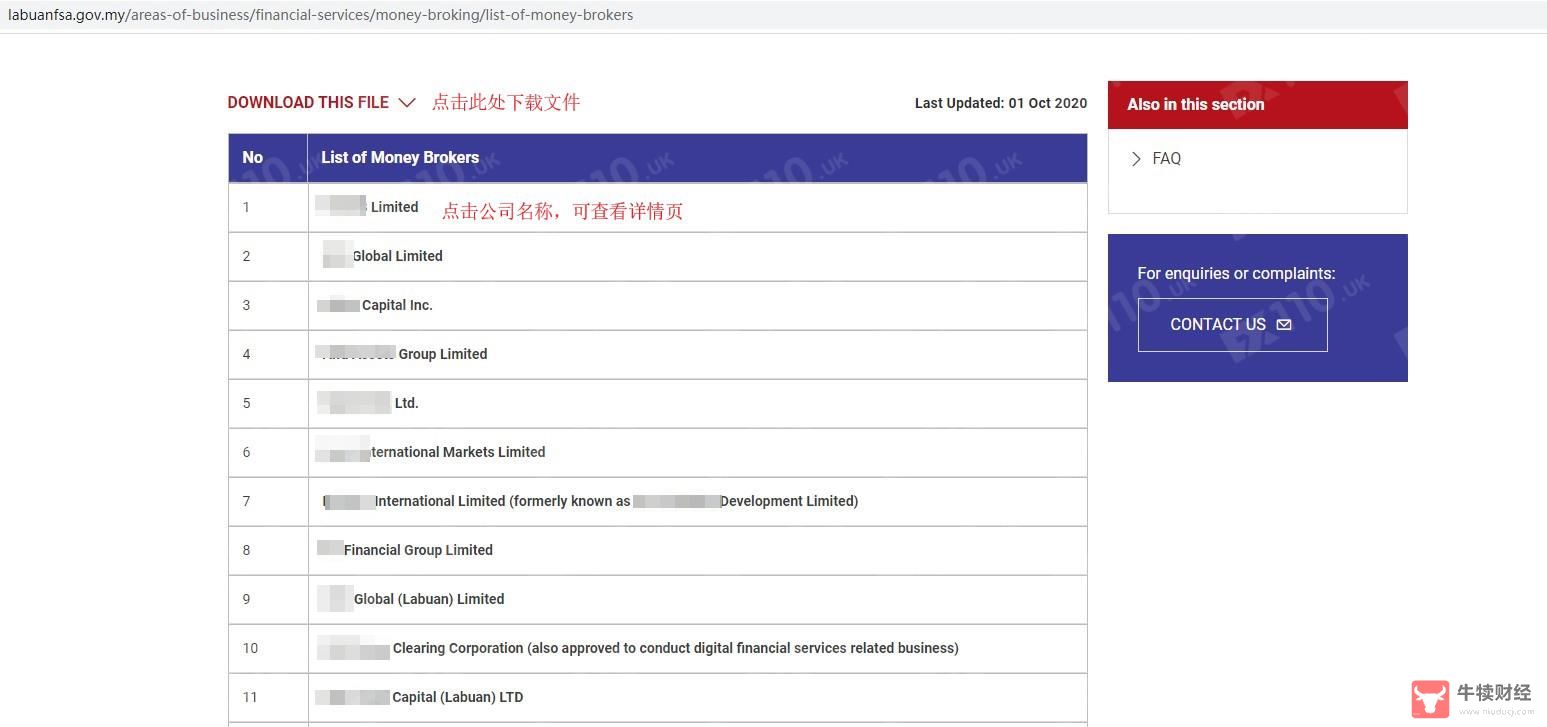
Task: Click the 'Last Updated: 01 Oct 2020' text
Action: coord(1001,103)
